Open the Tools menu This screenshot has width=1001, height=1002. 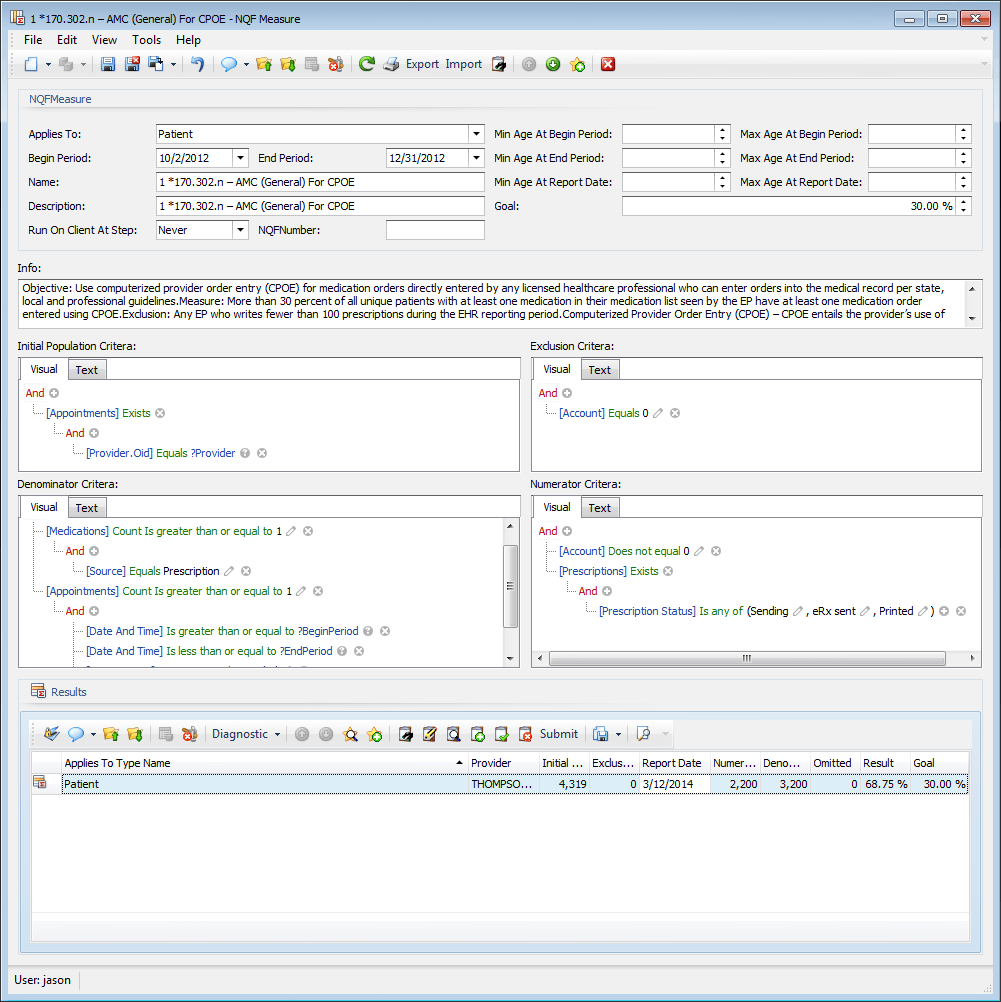[146, 40]
